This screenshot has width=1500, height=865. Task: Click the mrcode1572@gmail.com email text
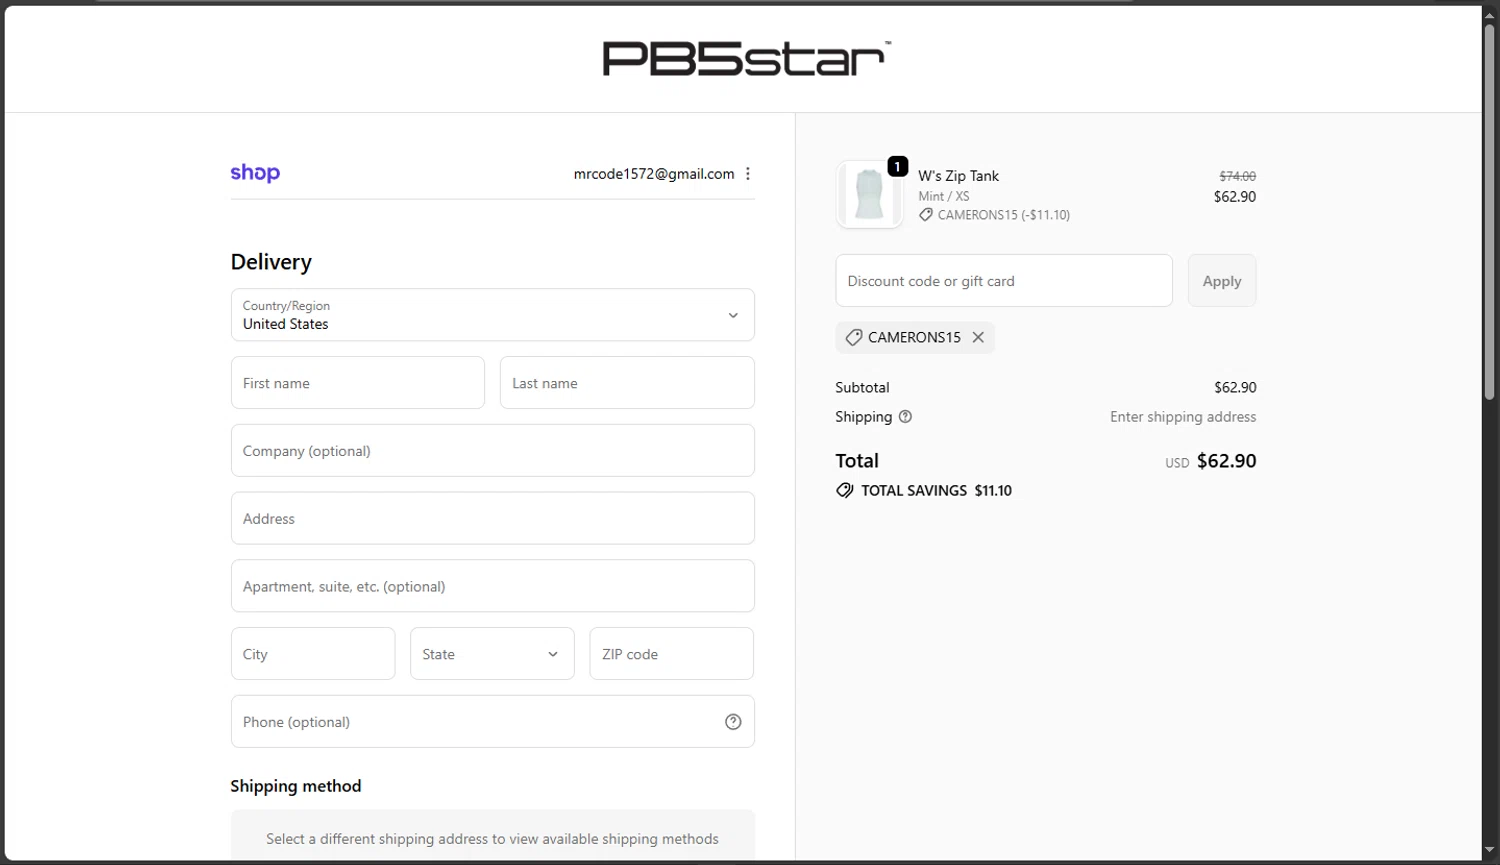(x=654, y=174)
